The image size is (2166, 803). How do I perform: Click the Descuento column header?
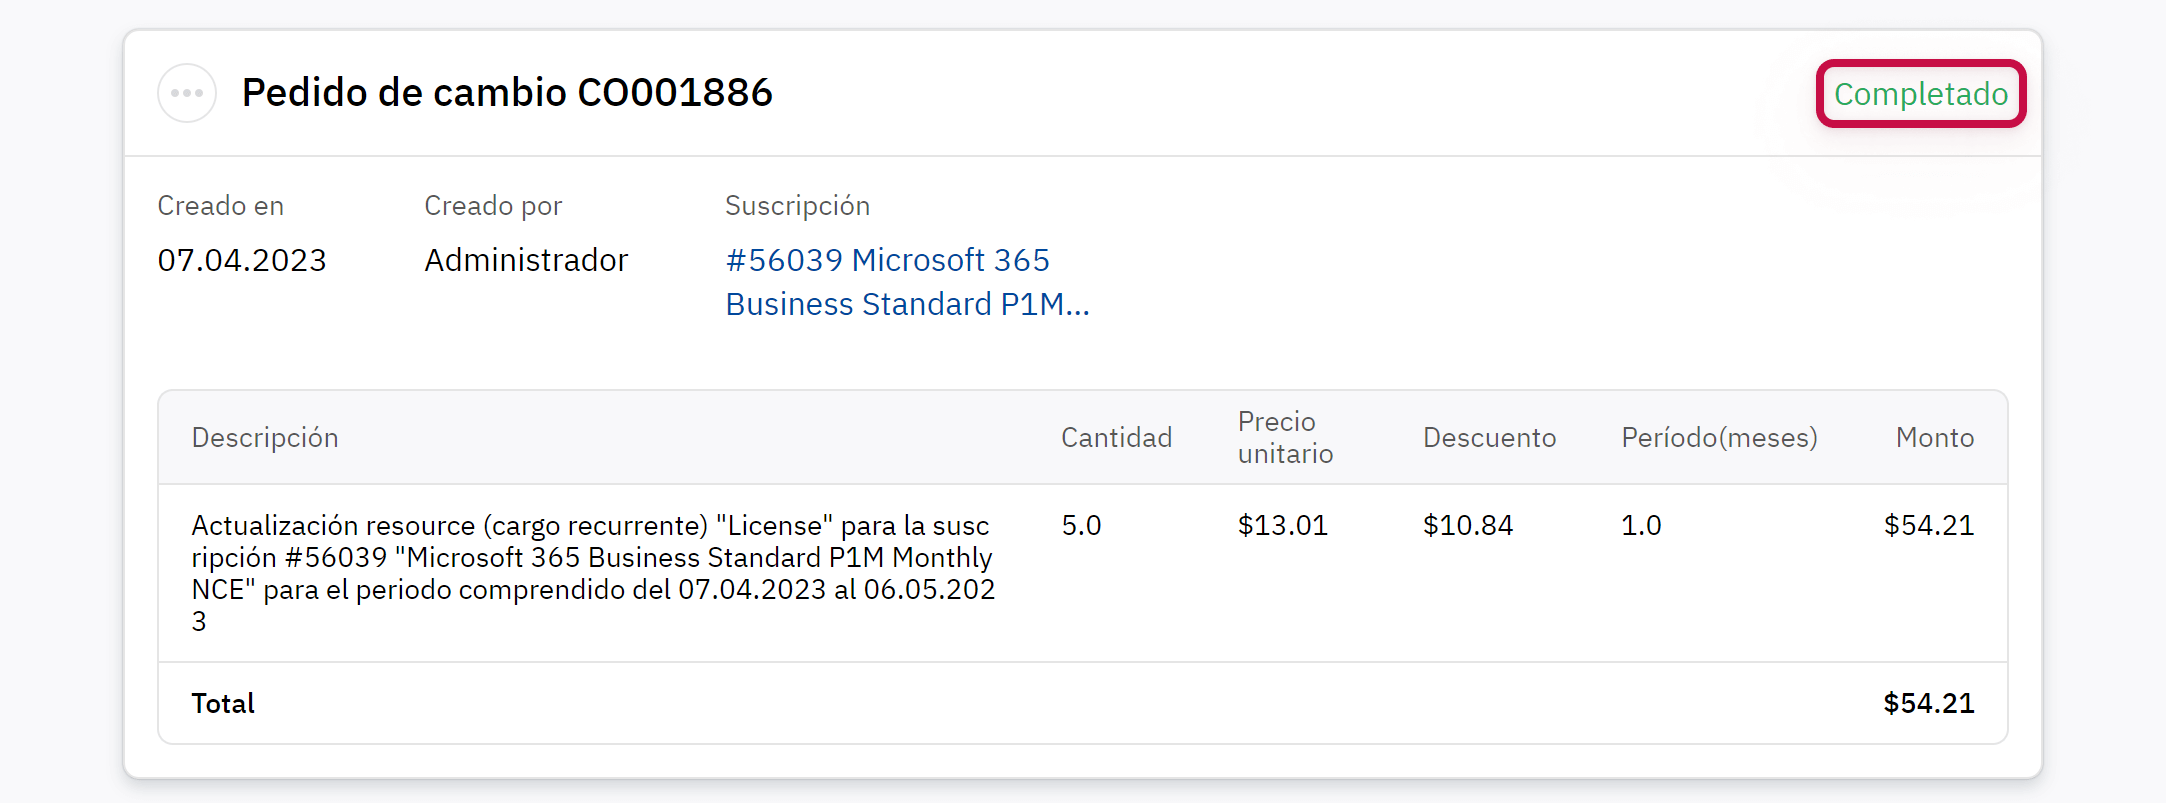tap(1489, 438)
